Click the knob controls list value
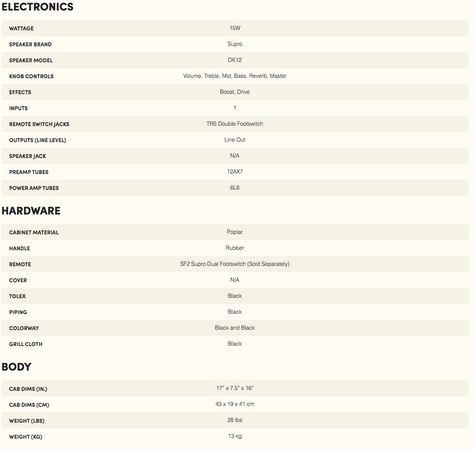 (235, 76)
